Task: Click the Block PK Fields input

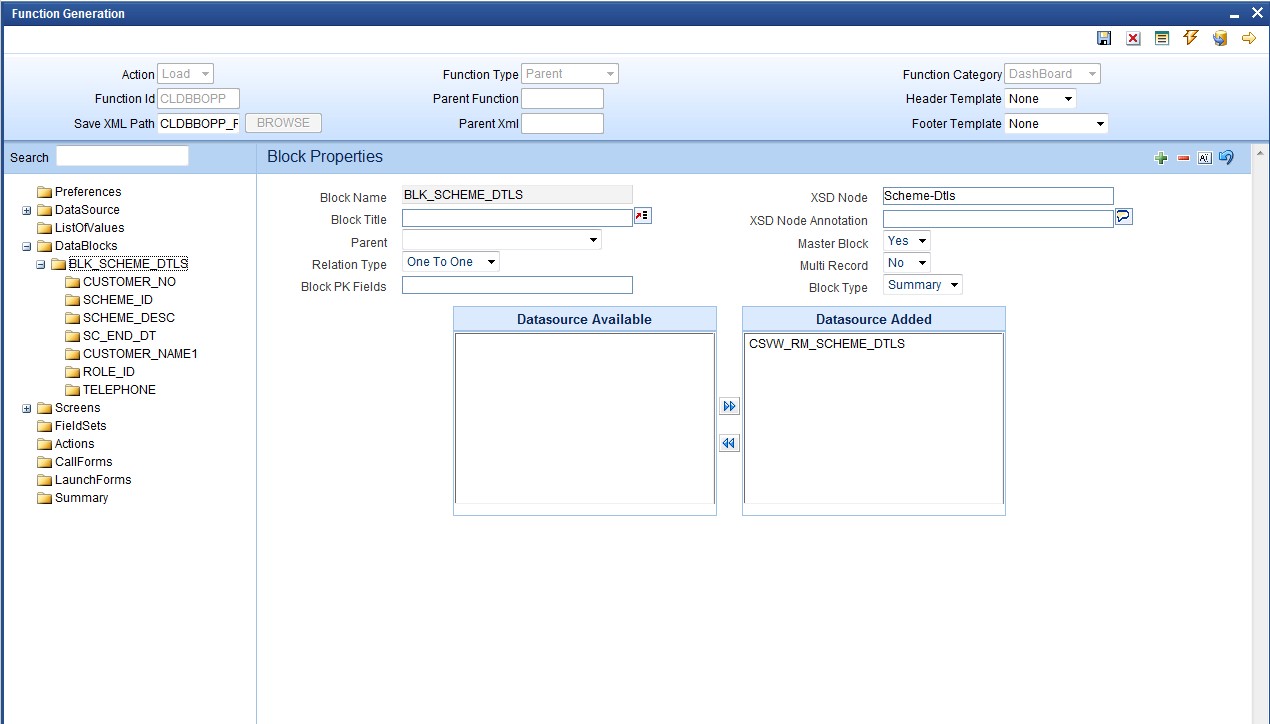Action: tap(517, 285)
